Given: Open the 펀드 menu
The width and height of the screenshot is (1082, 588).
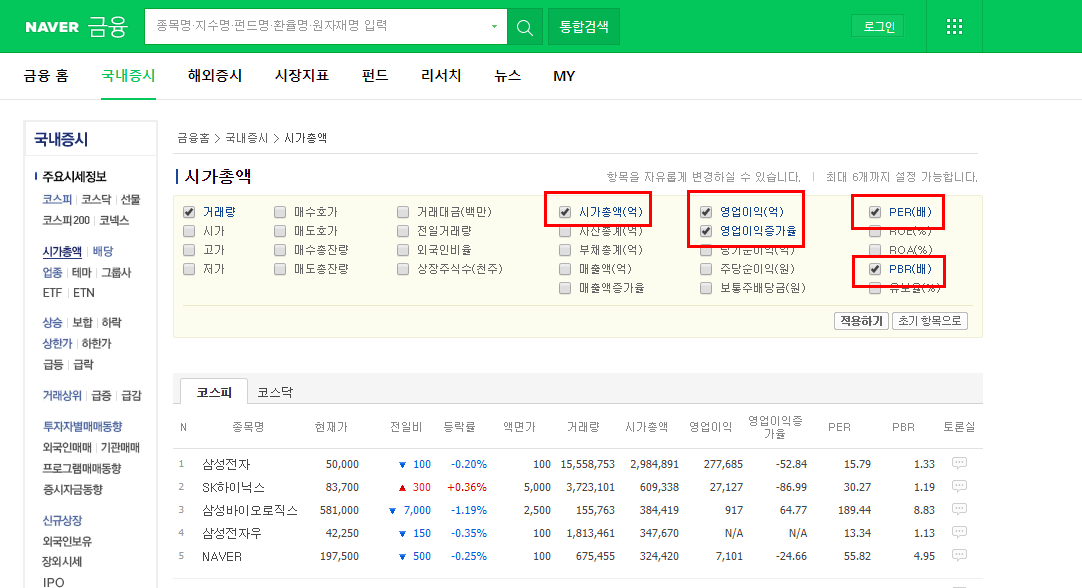Looking at the screenshot, I should tap(375, 76).
